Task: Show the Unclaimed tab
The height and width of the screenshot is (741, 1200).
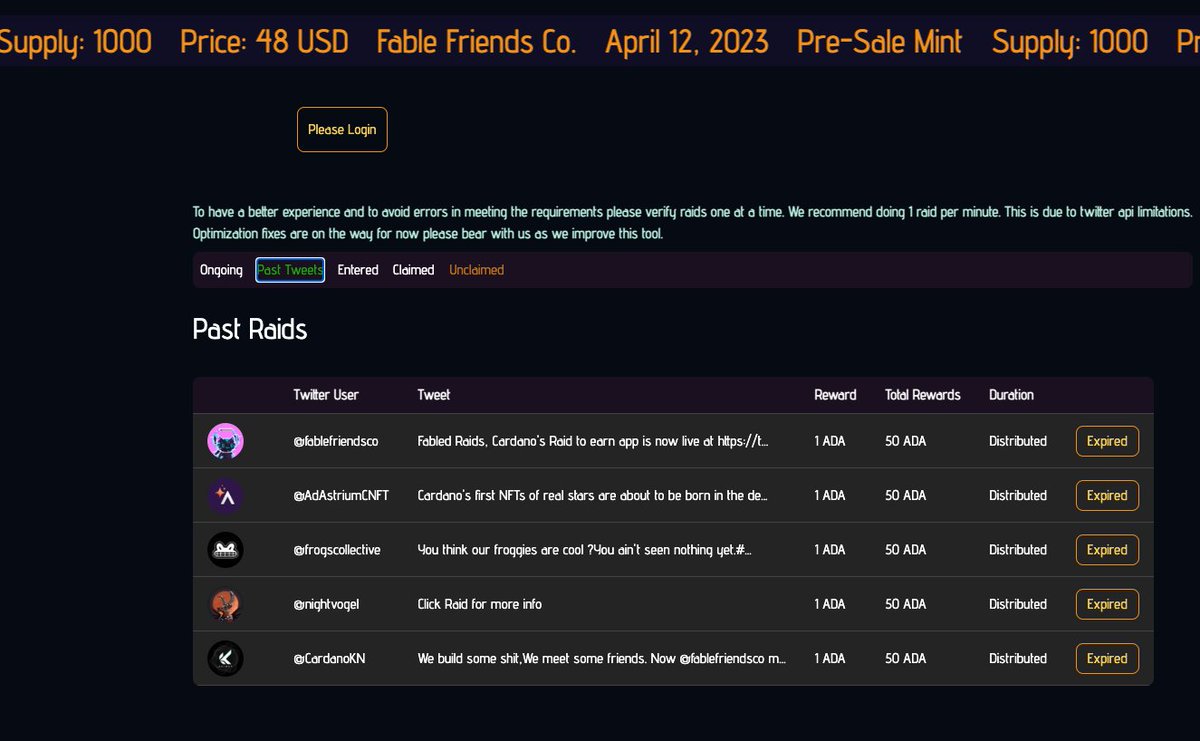Action: coord(476,270)
